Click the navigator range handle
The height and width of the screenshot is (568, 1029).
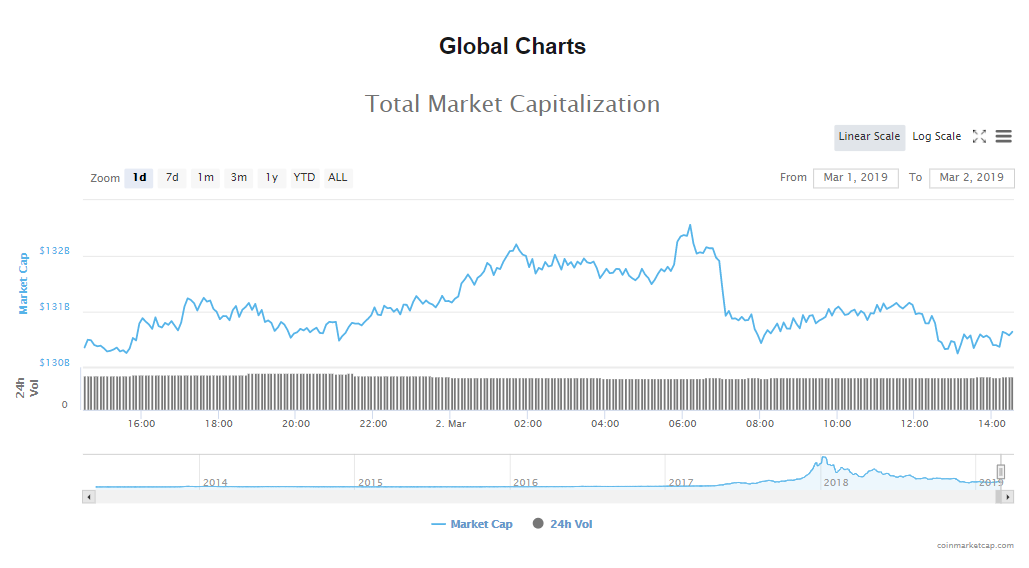click(x=1000, y=471)
